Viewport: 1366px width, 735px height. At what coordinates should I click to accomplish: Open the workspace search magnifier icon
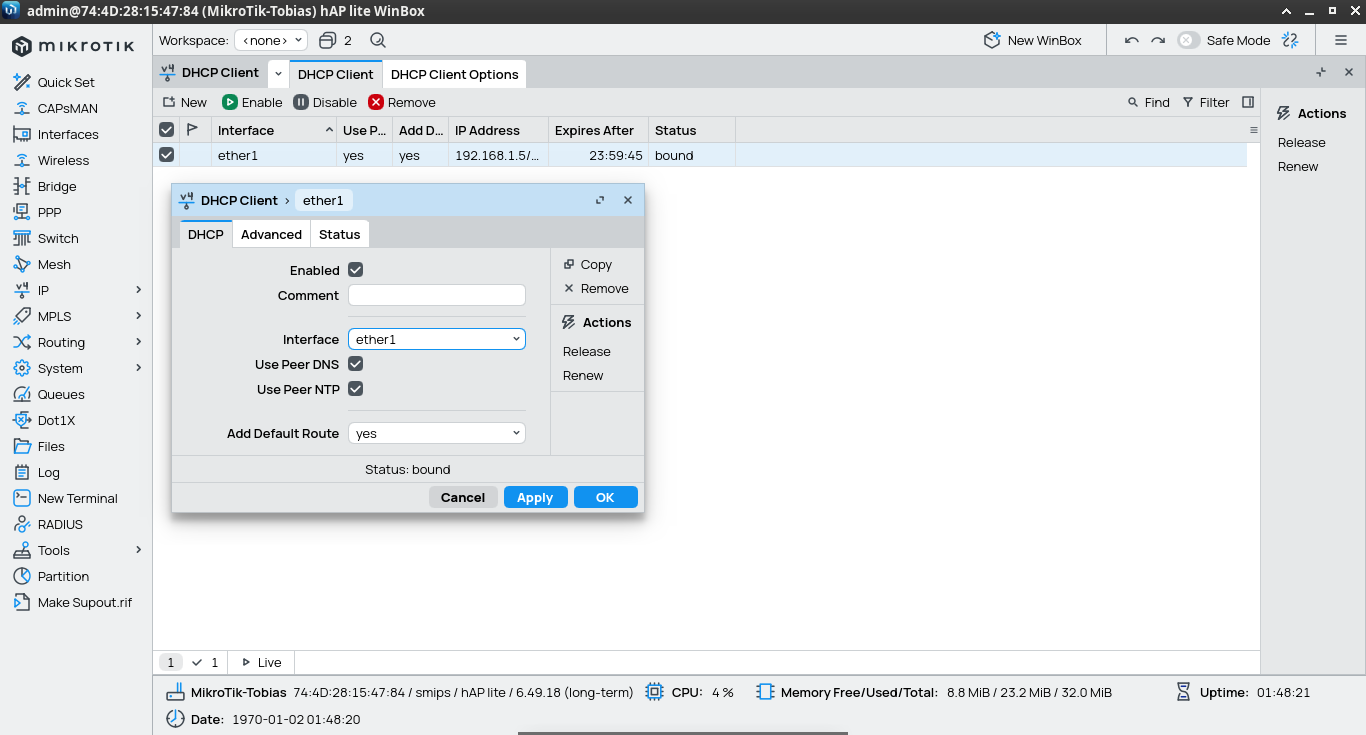tap(378, 40)
